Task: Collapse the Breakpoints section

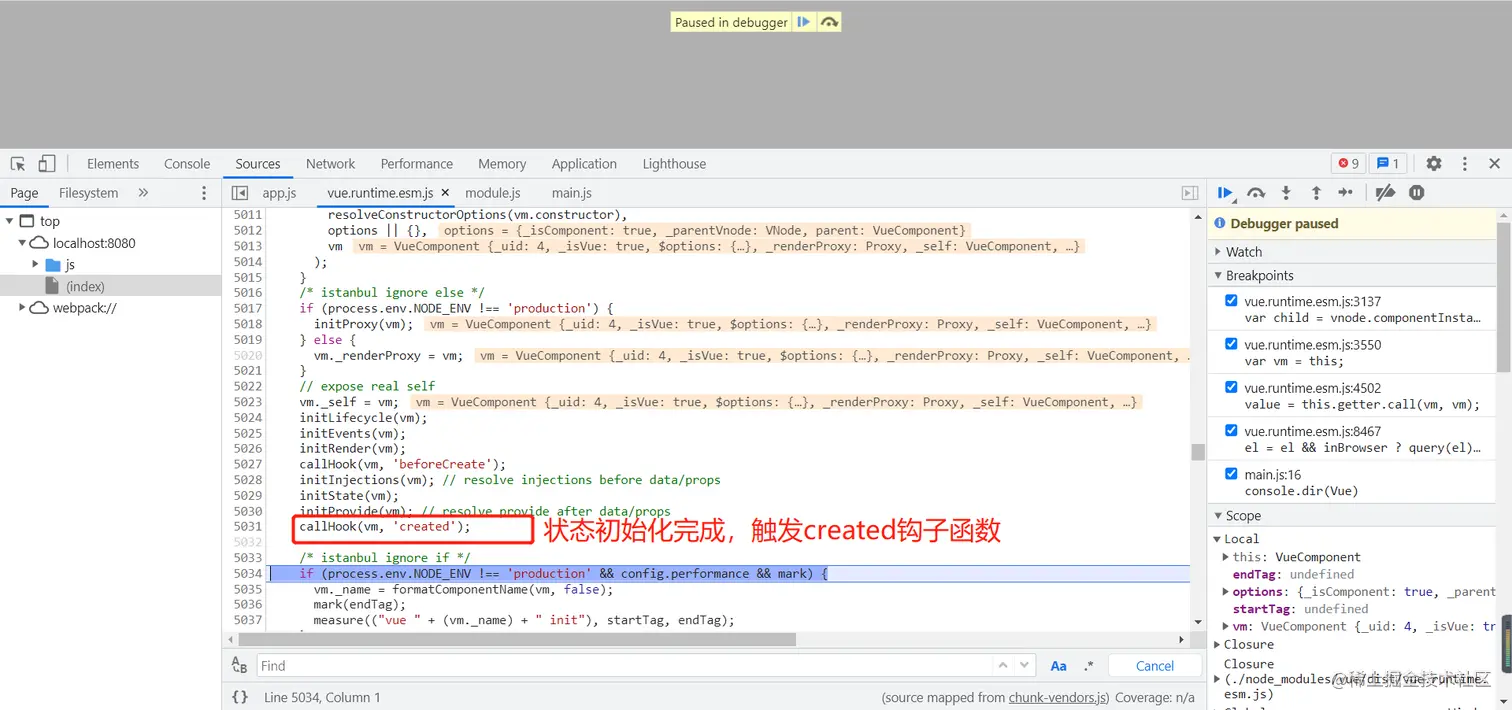Action: click(x=1352, y=275)
